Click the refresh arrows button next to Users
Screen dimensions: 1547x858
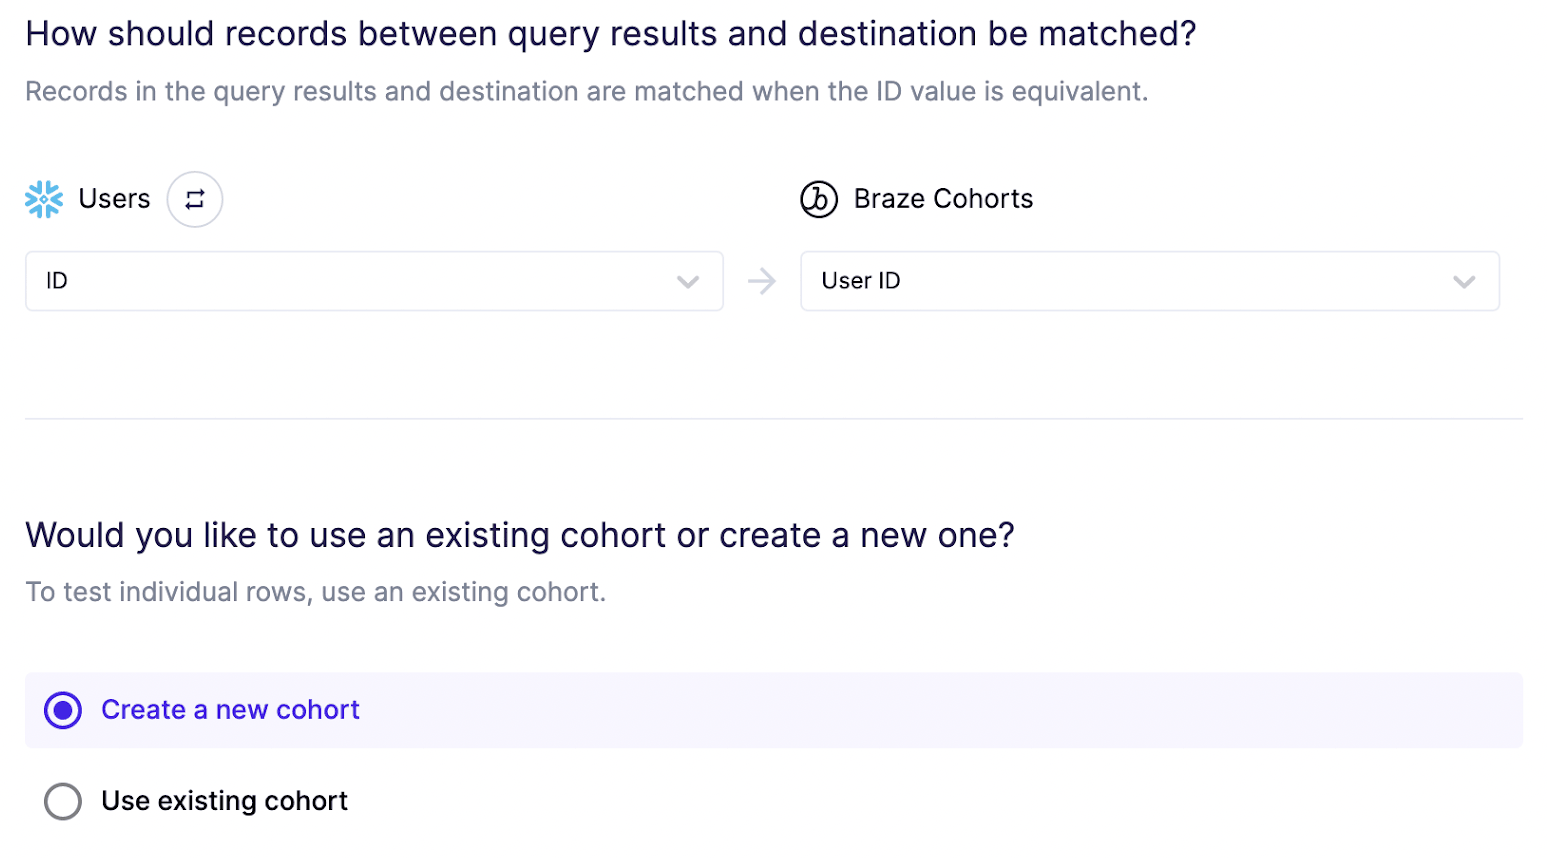point(195,199)
